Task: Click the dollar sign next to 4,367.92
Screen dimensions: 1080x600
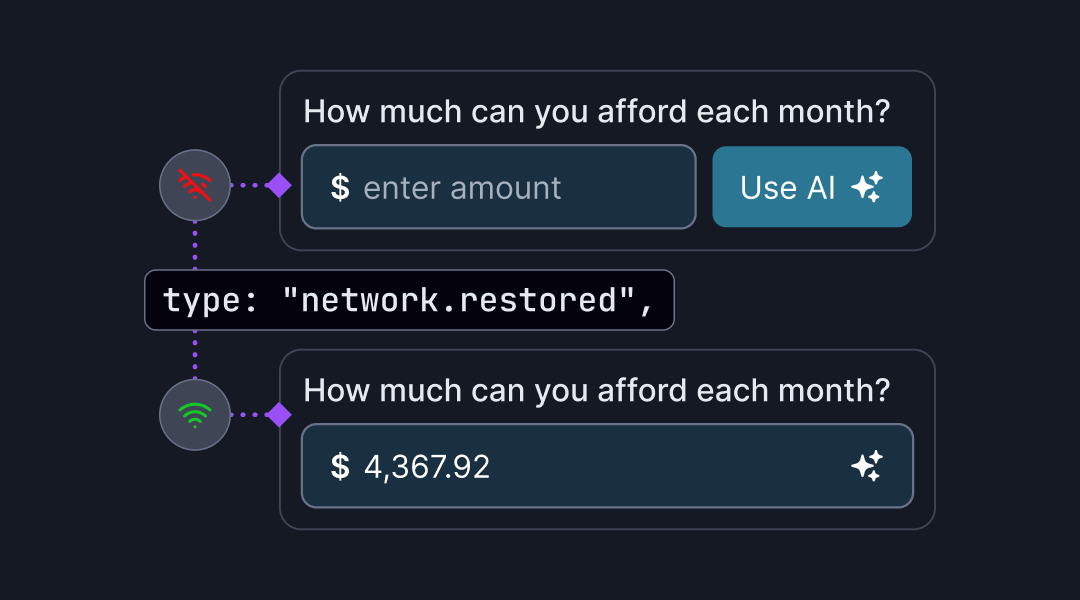Action: 341,465
